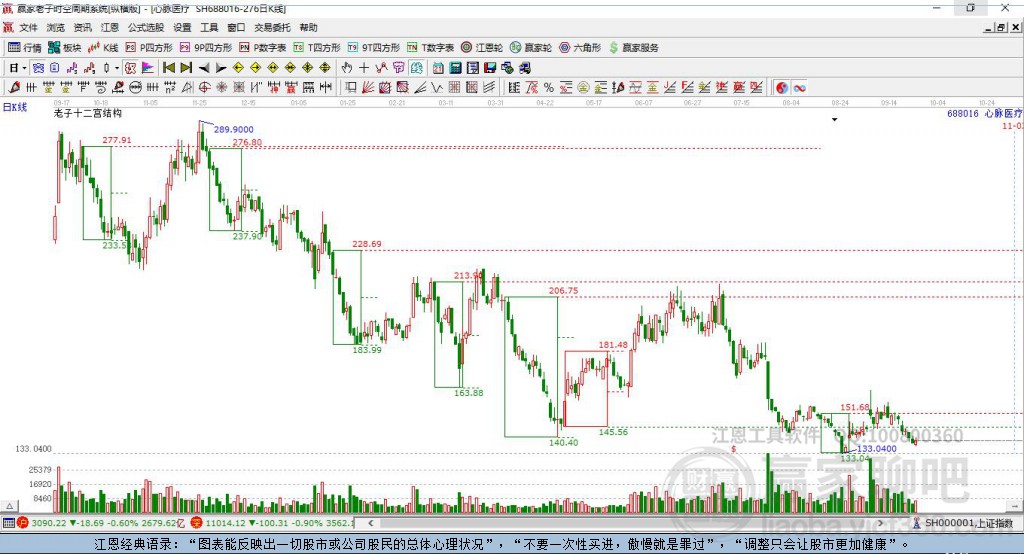Open the 9T四方形 tool
Viewport: 1024px width, 554px height.
pyautogui.click(x=374, y=48)
